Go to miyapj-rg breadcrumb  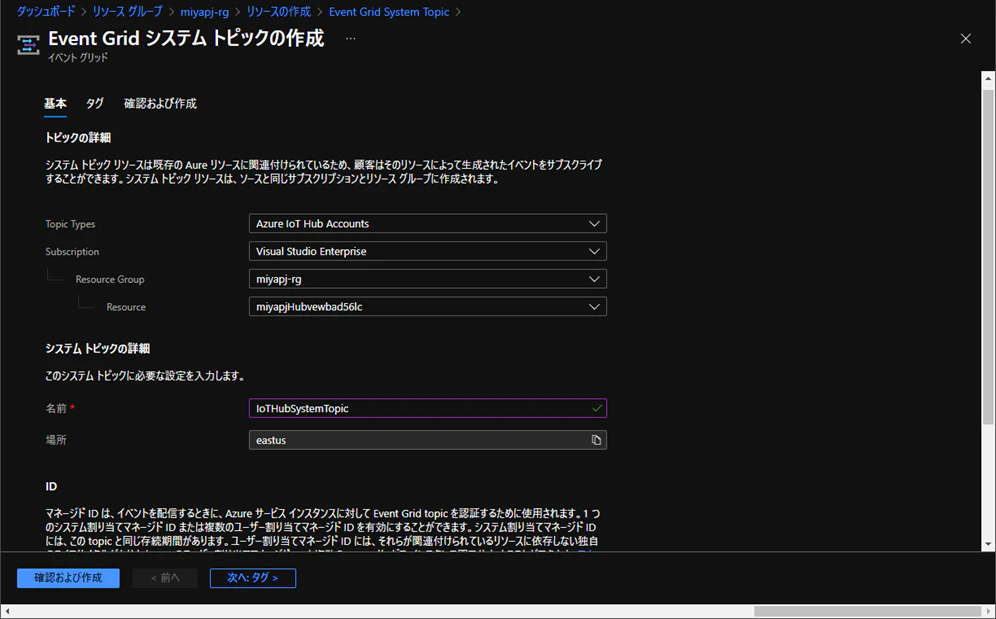pos(205,11)
